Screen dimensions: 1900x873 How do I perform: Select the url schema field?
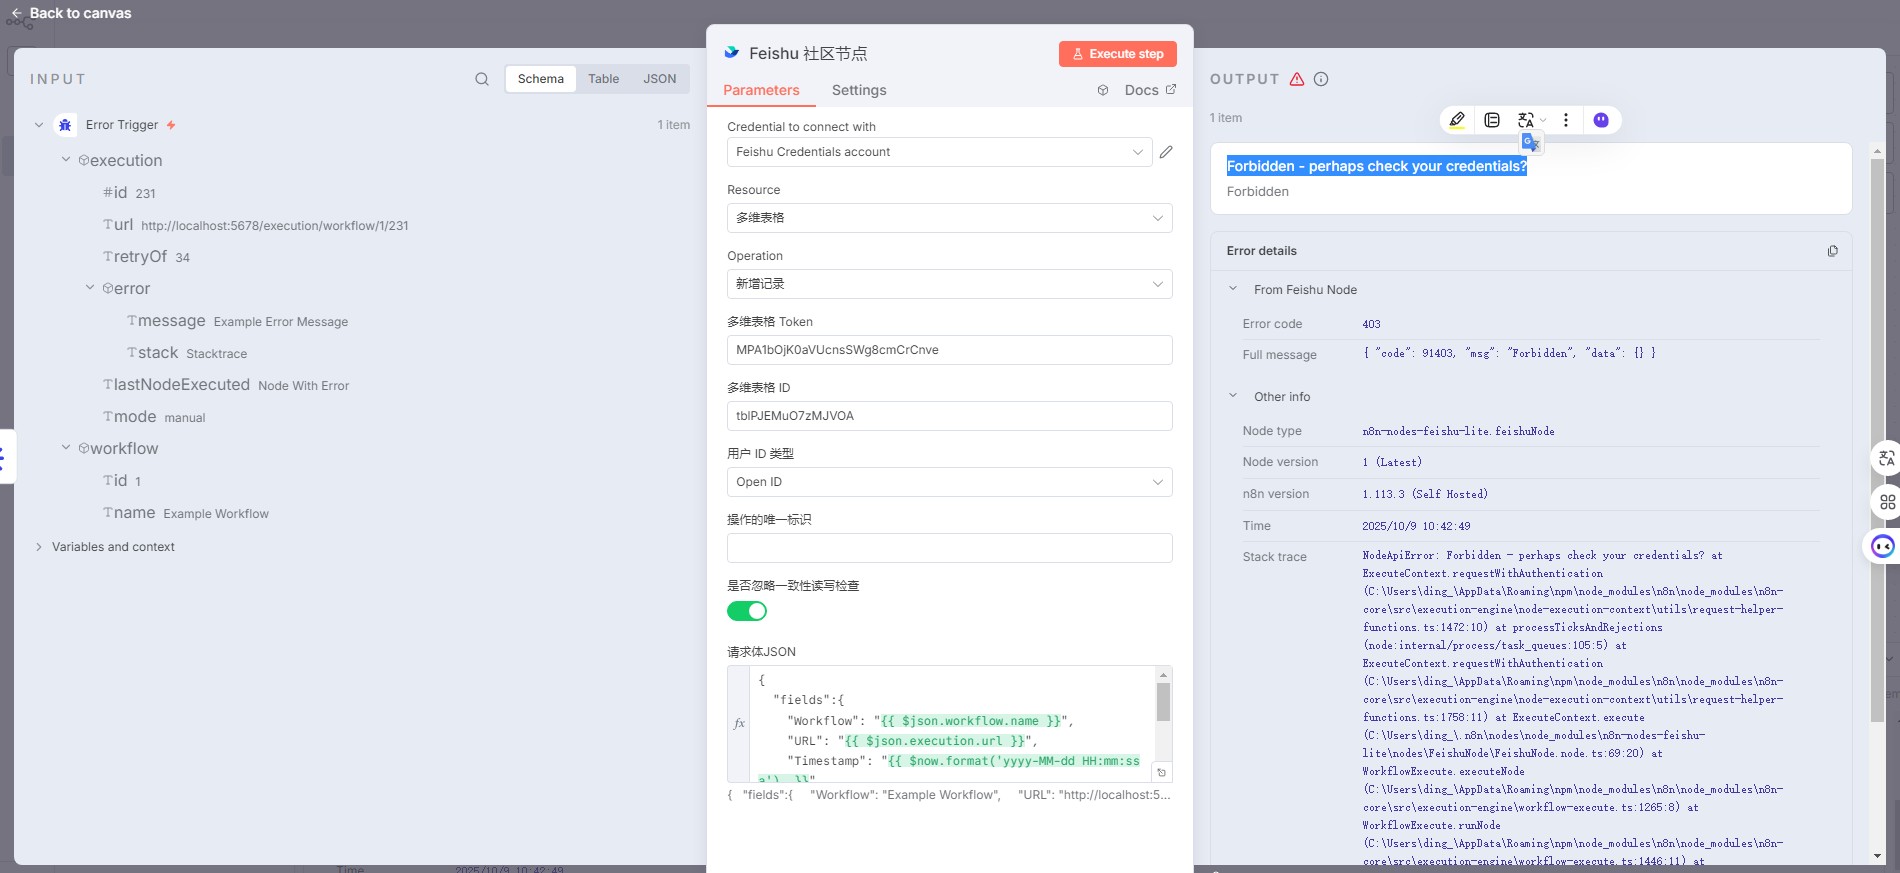pyautogui.click(x=256, y=225)
